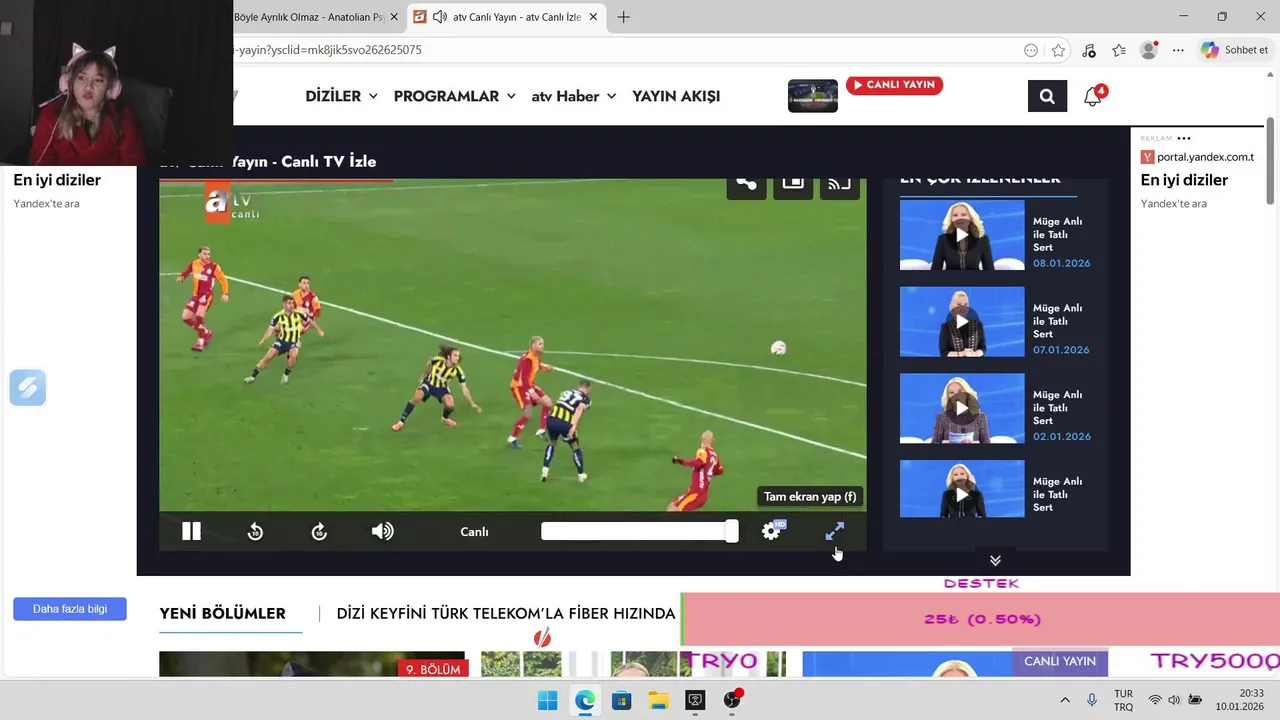Play Müge Anlı video dated 02.01.2026

pos(962,408)
